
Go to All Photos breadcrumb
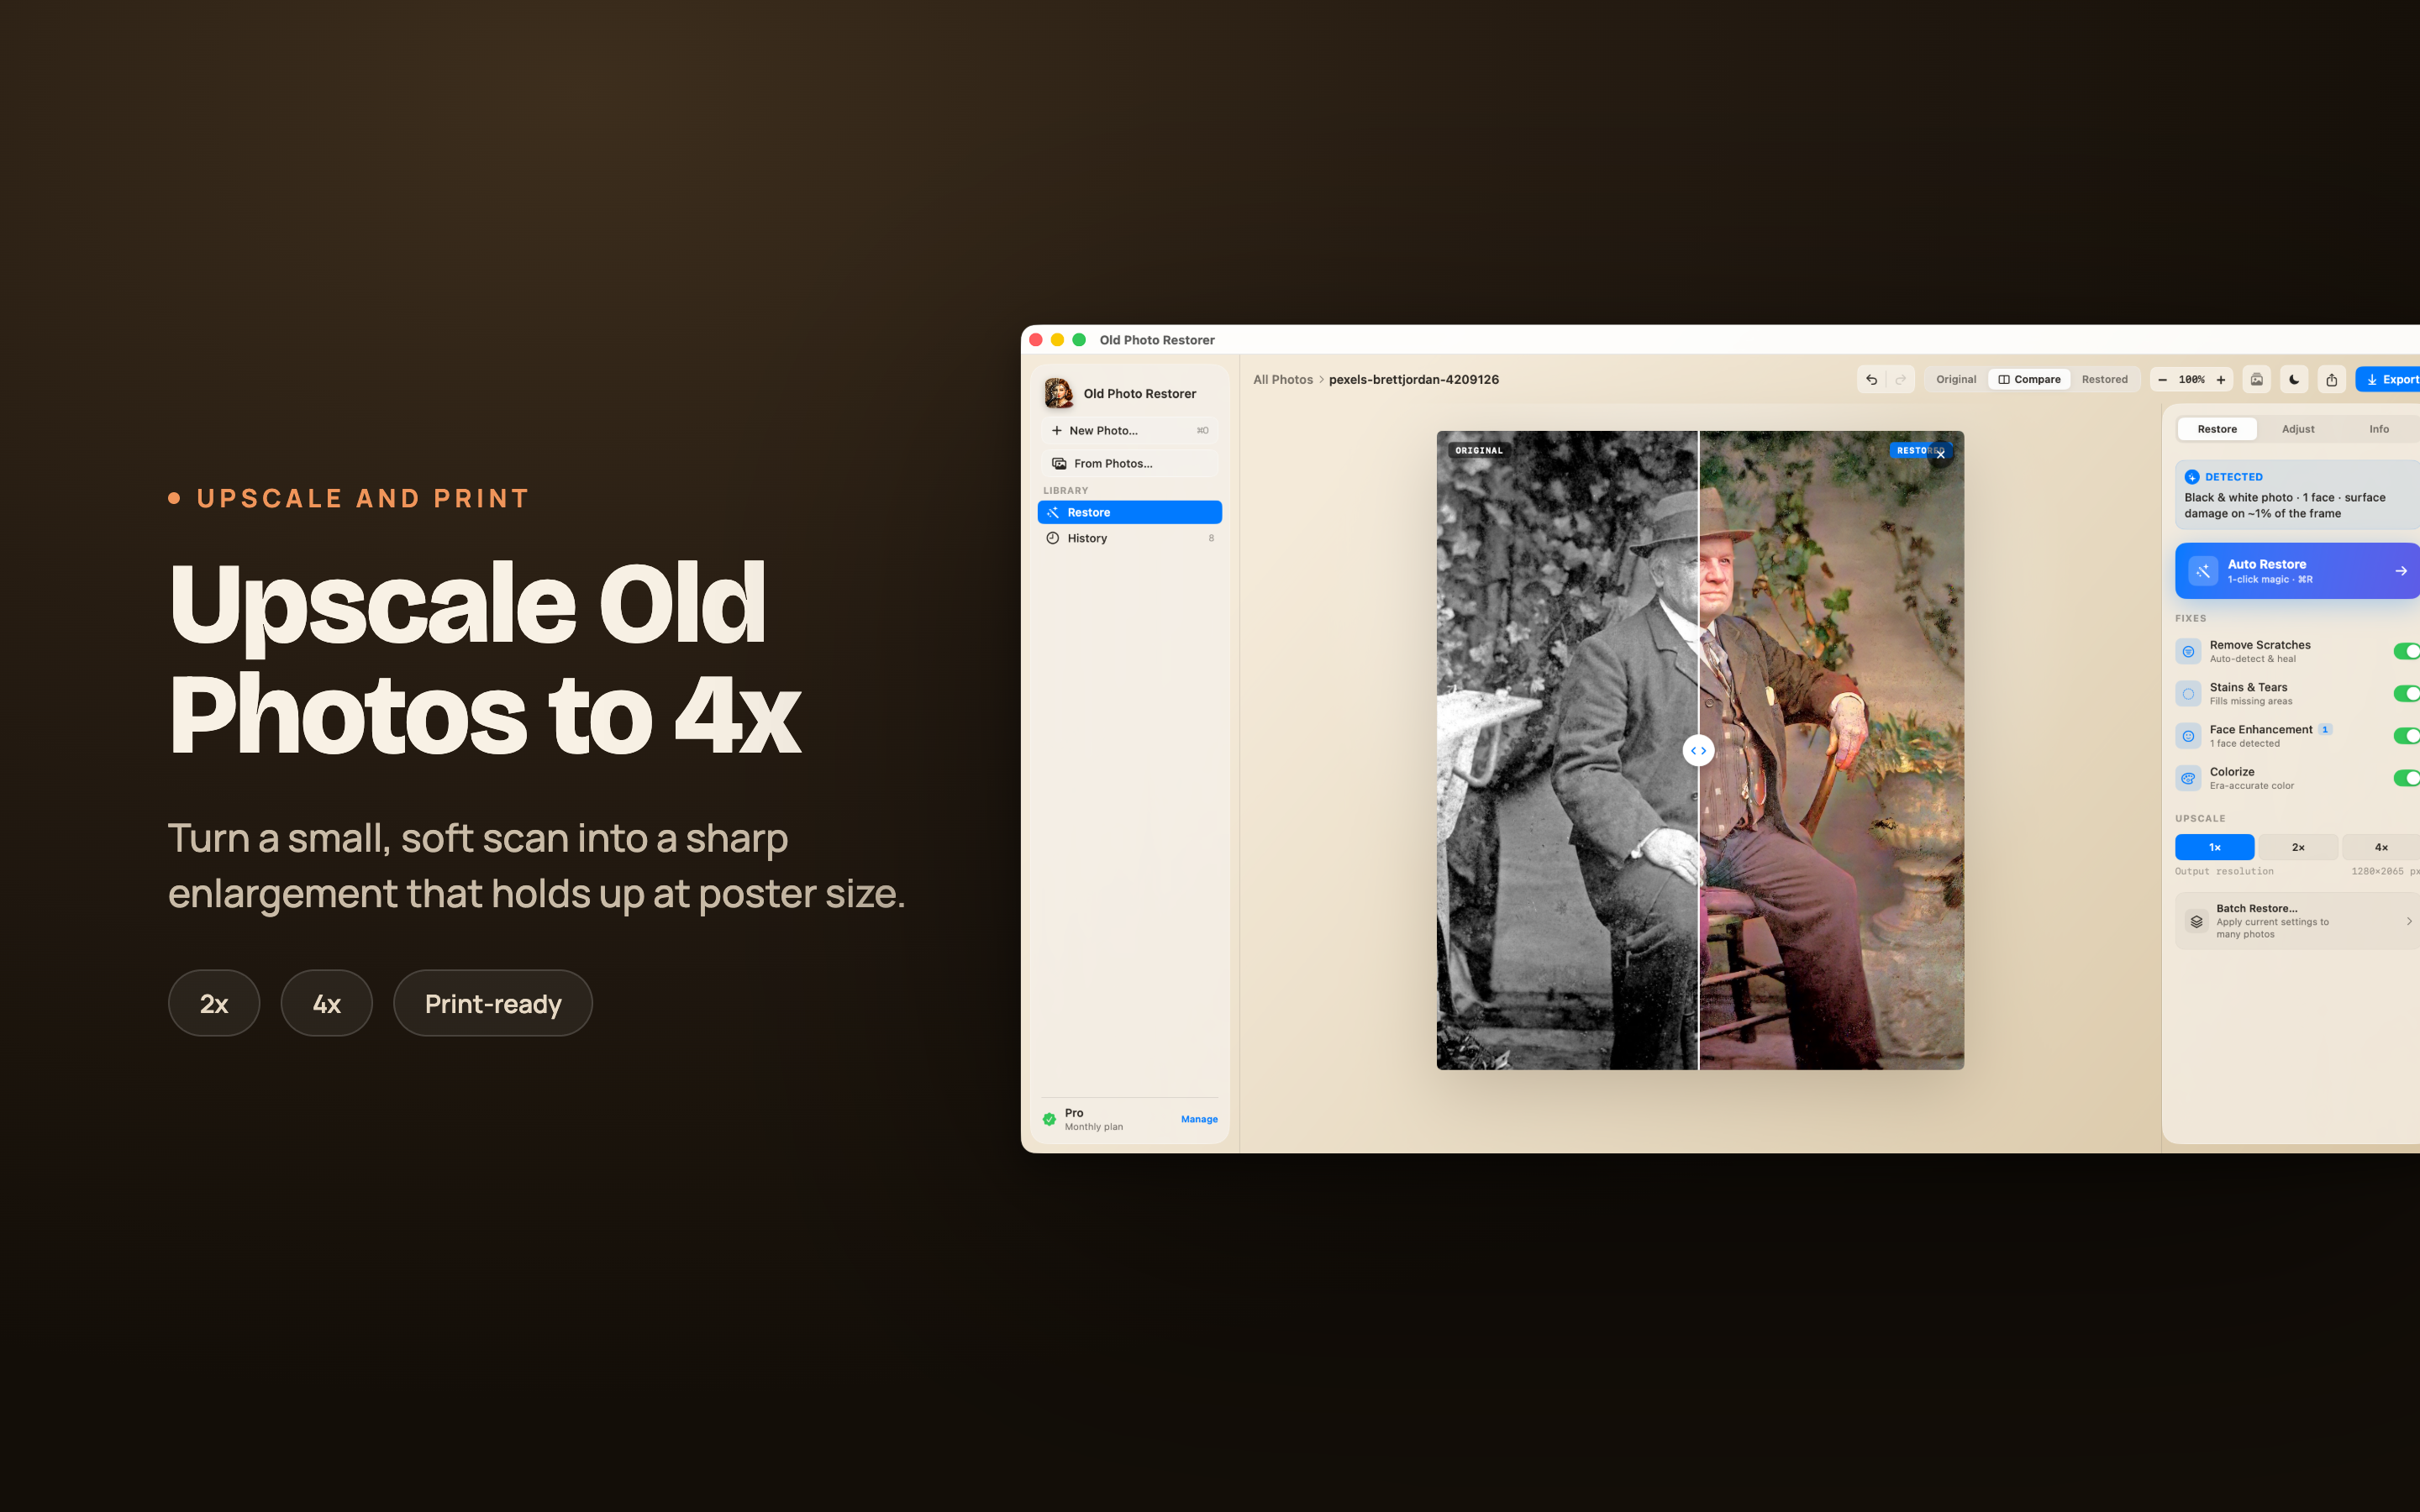(1283, 380)
